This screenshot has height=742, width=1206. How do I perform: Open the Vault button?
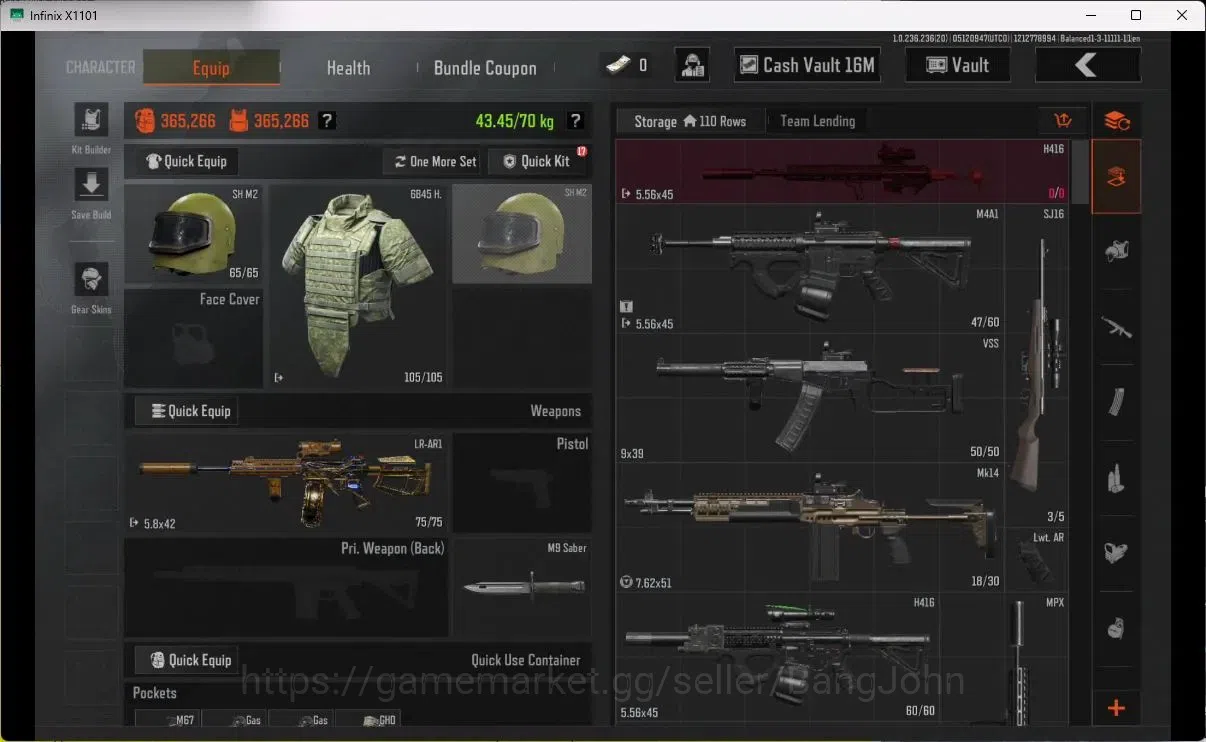click(957, 65)
